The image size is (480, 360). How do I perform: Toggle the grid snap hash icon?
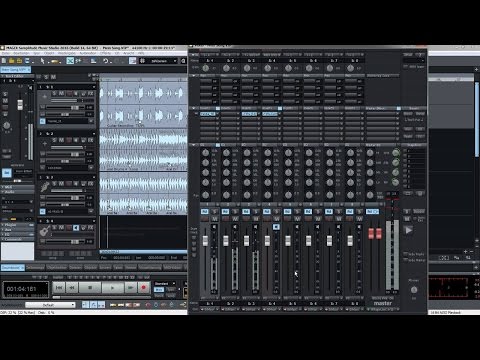[x=142, y=61]
